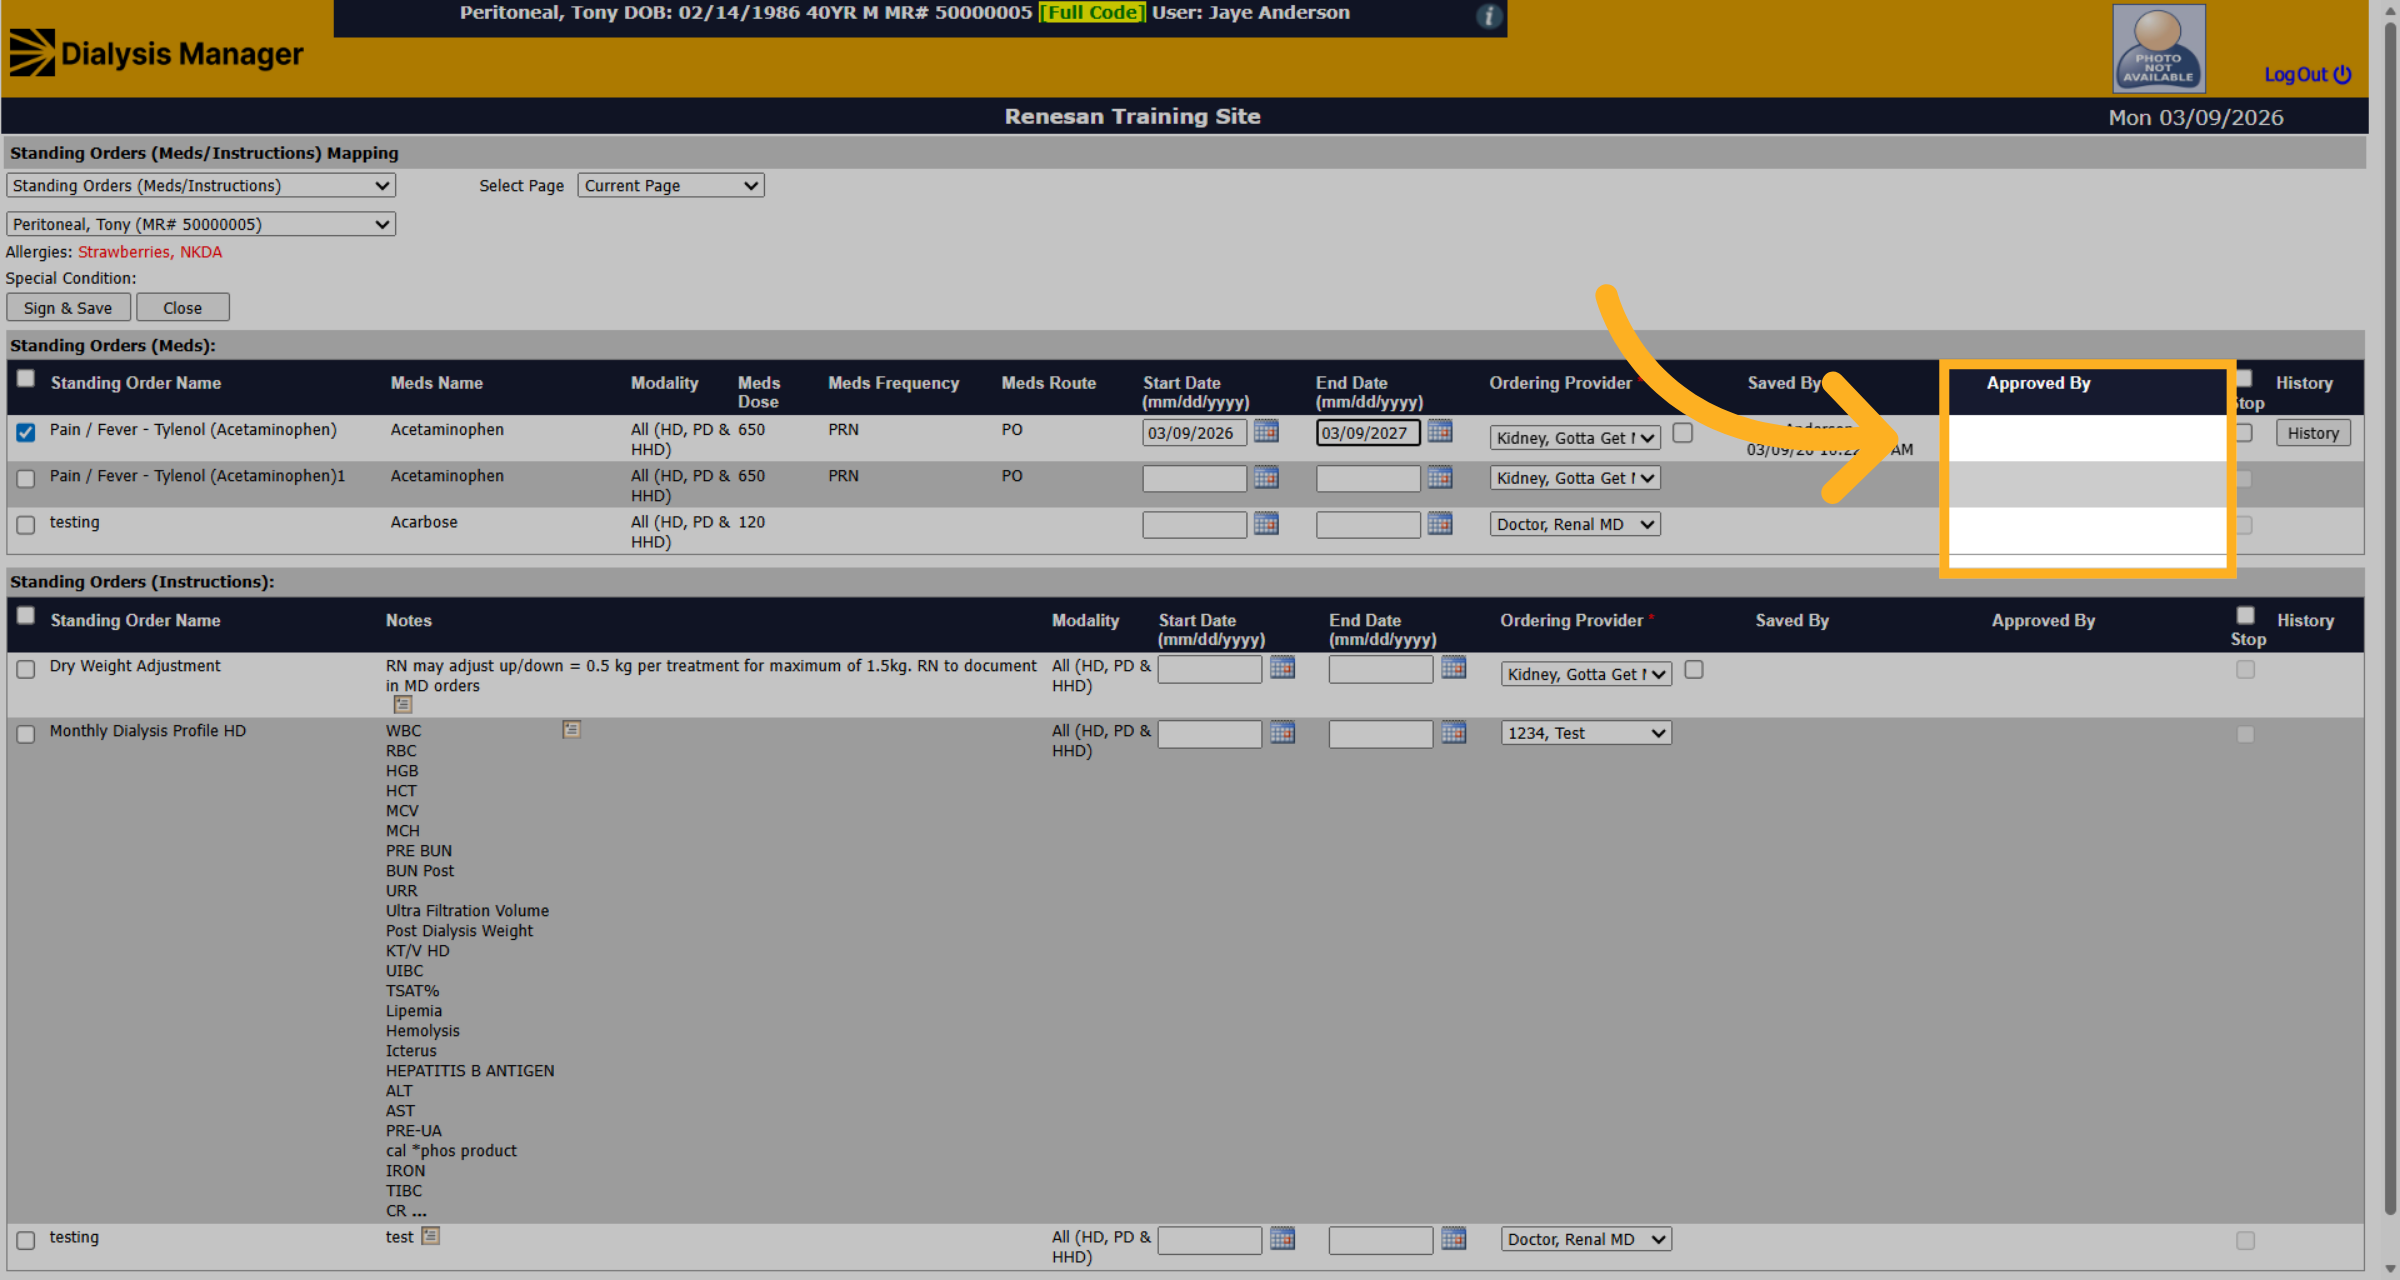Click the Log Out link
The image size is (2400, 1280).
click(x=2307, y=75)
